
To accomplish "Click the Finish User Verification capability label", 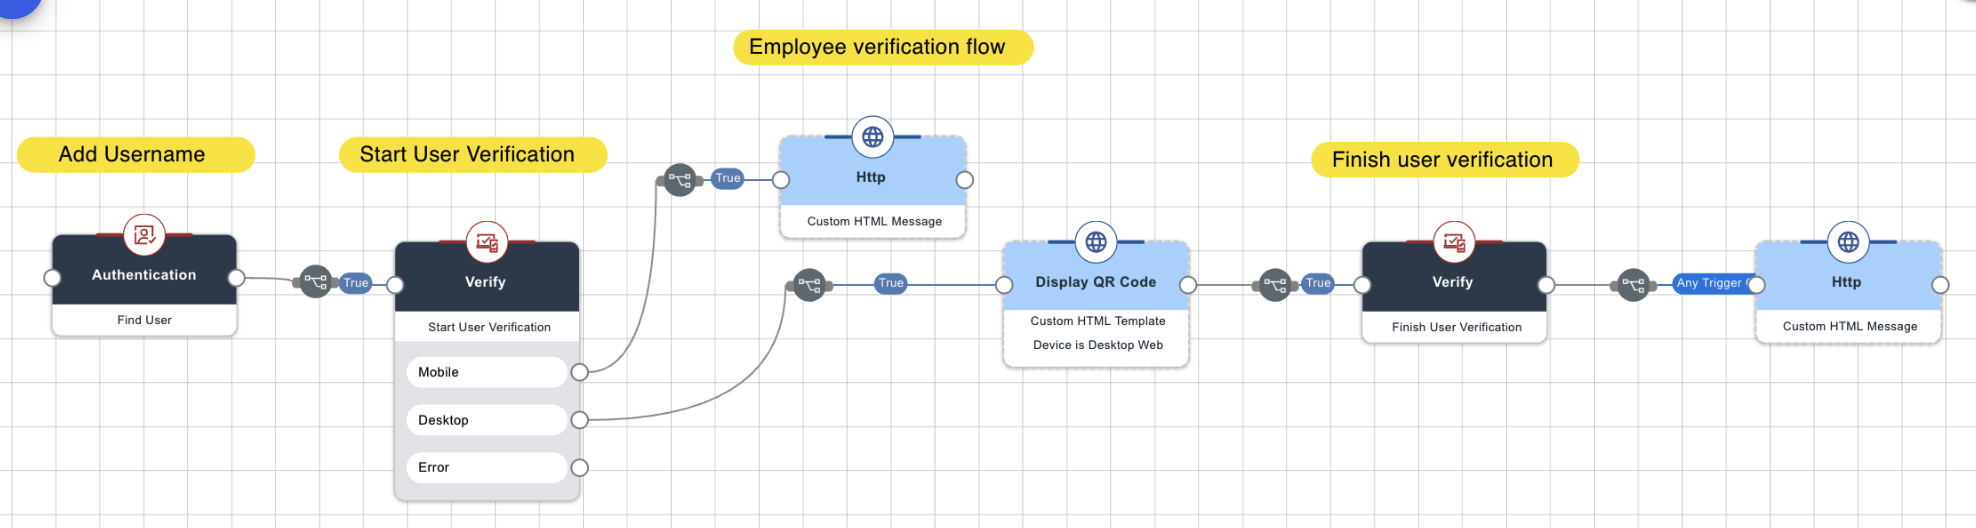I will (x=1457, y=327).
